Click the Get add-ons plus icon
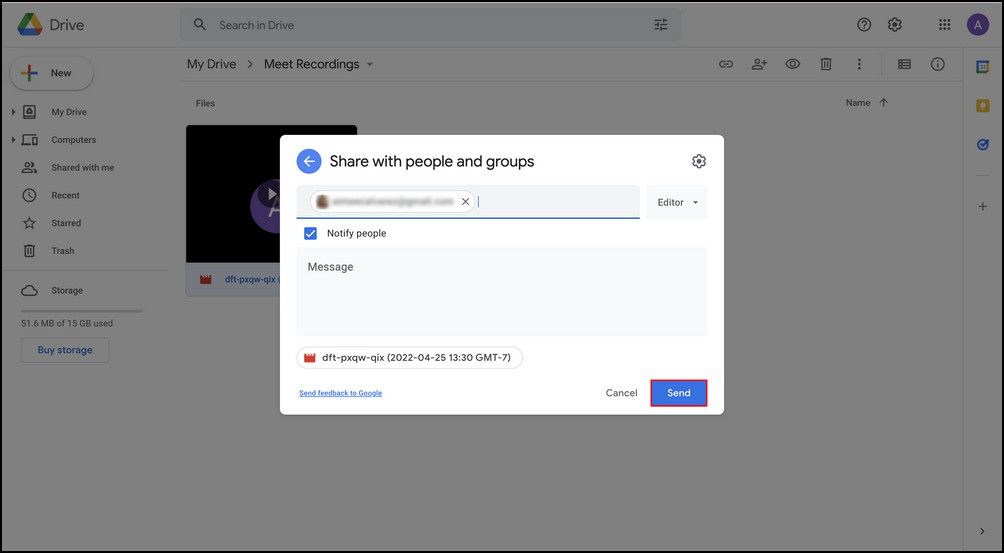1004x553 pixels. (x=982, y=207)
